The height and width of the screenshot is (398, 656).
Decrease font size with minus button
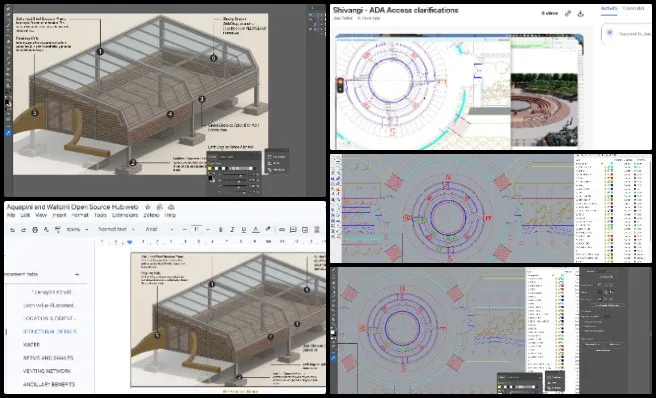coord(184,229)
